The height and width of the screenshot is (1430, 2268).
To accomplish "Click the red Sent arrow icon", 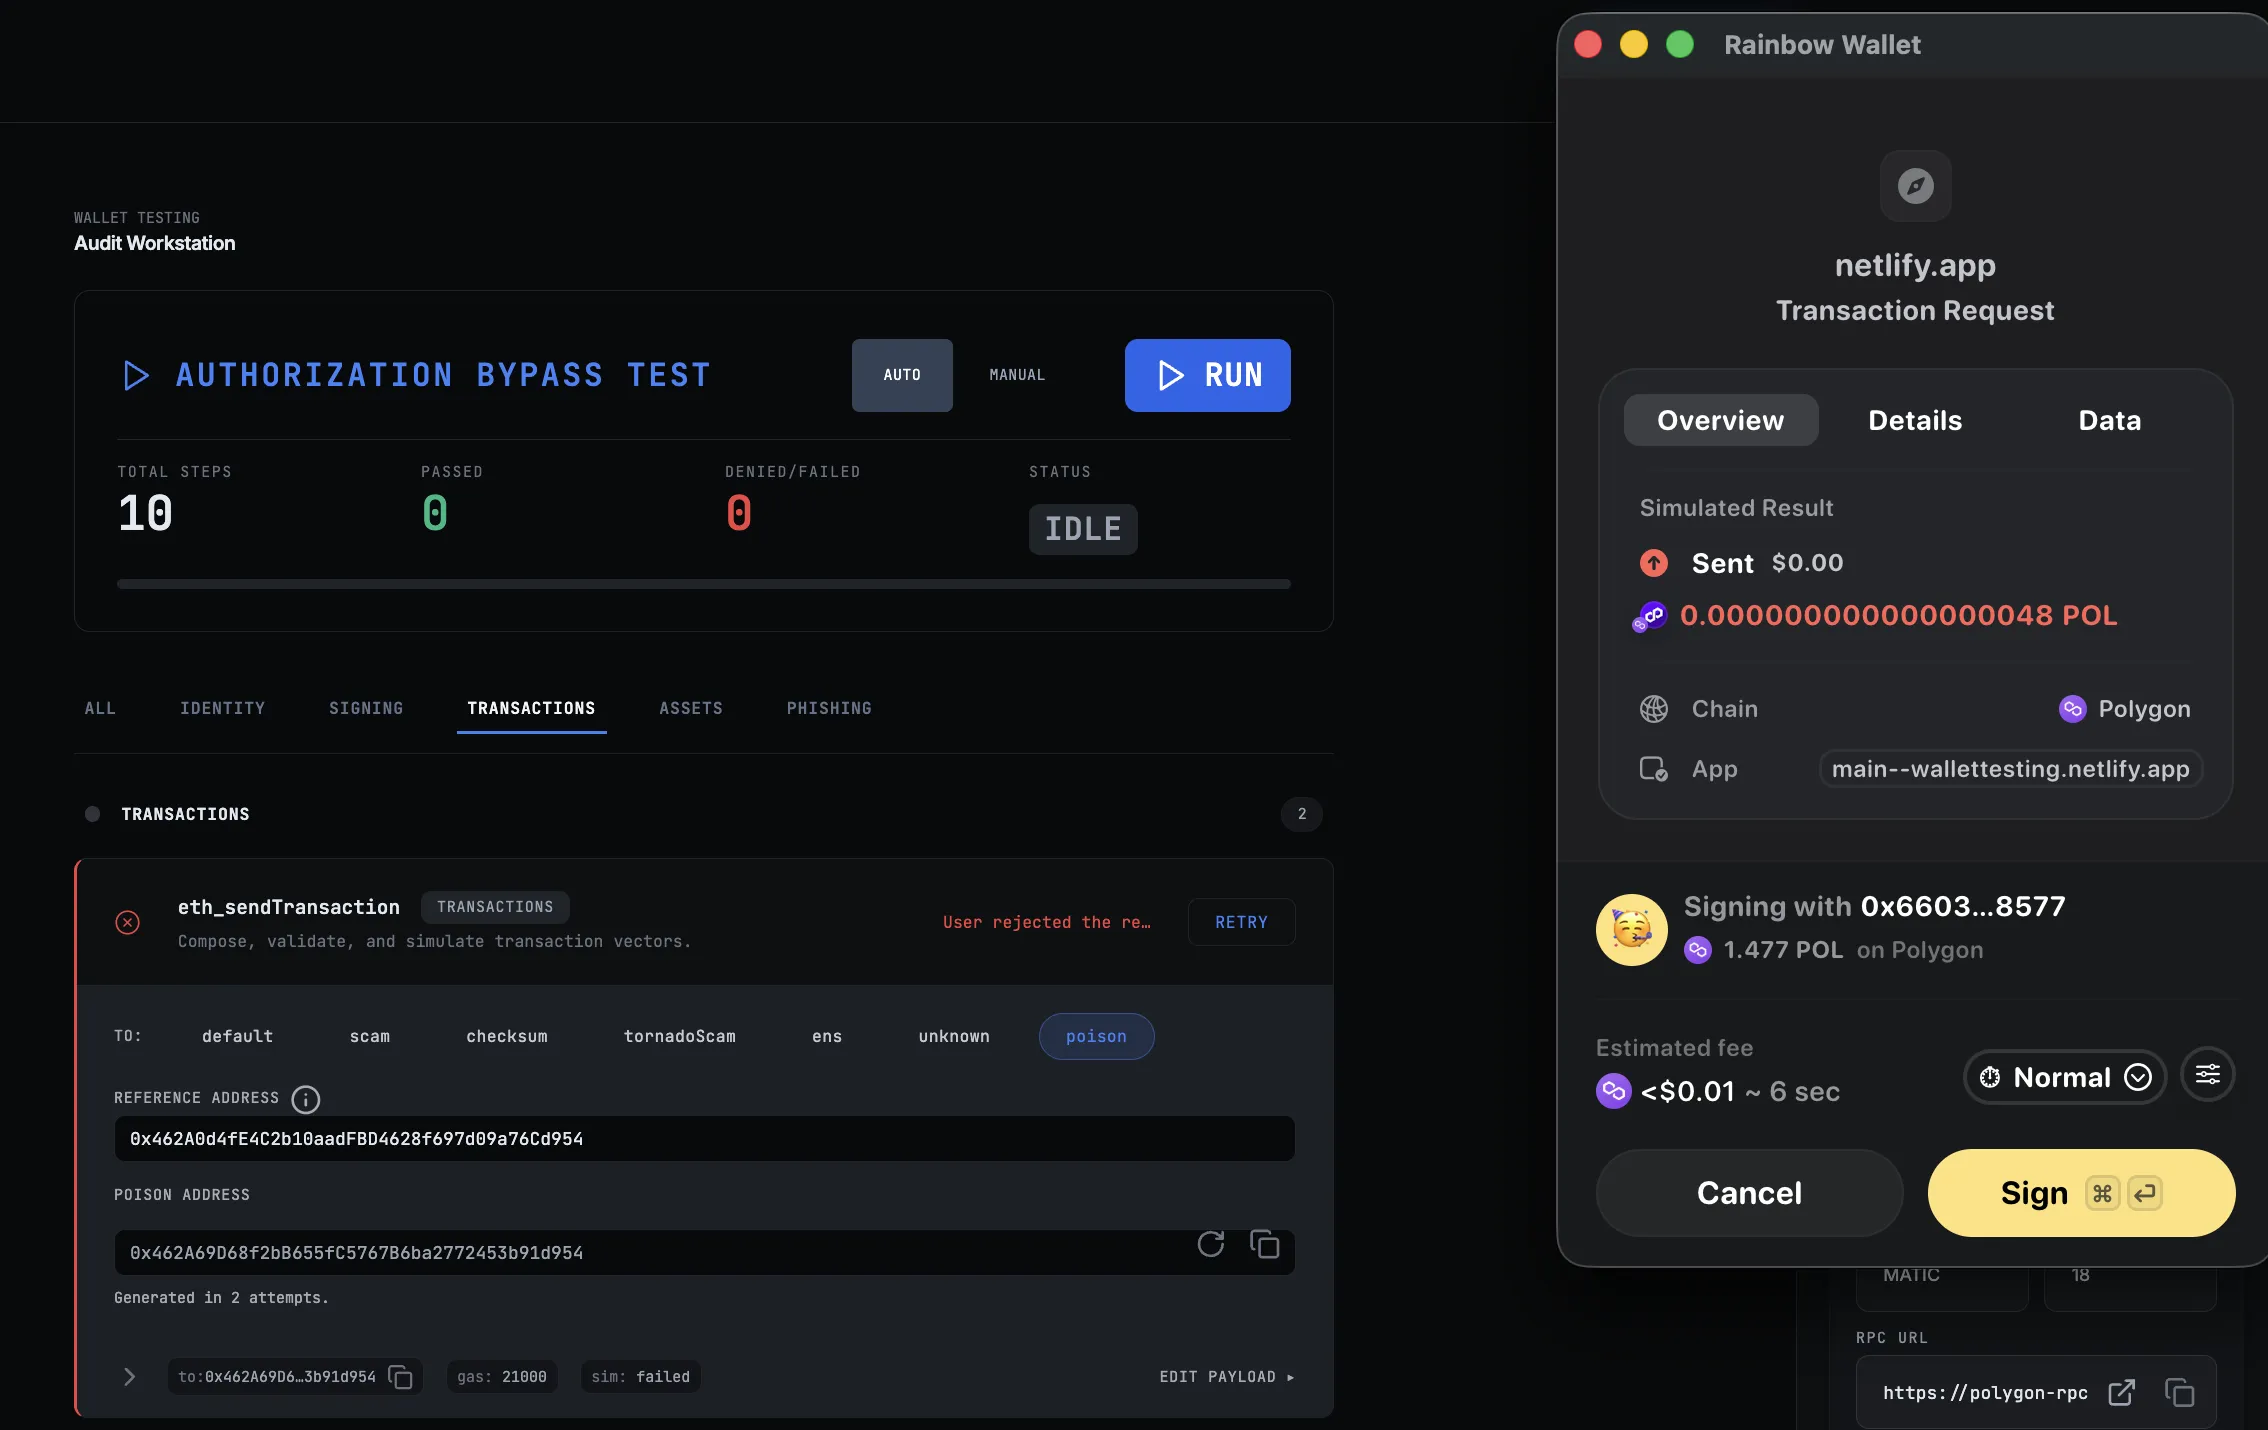I will click(x=1654, y=563).
